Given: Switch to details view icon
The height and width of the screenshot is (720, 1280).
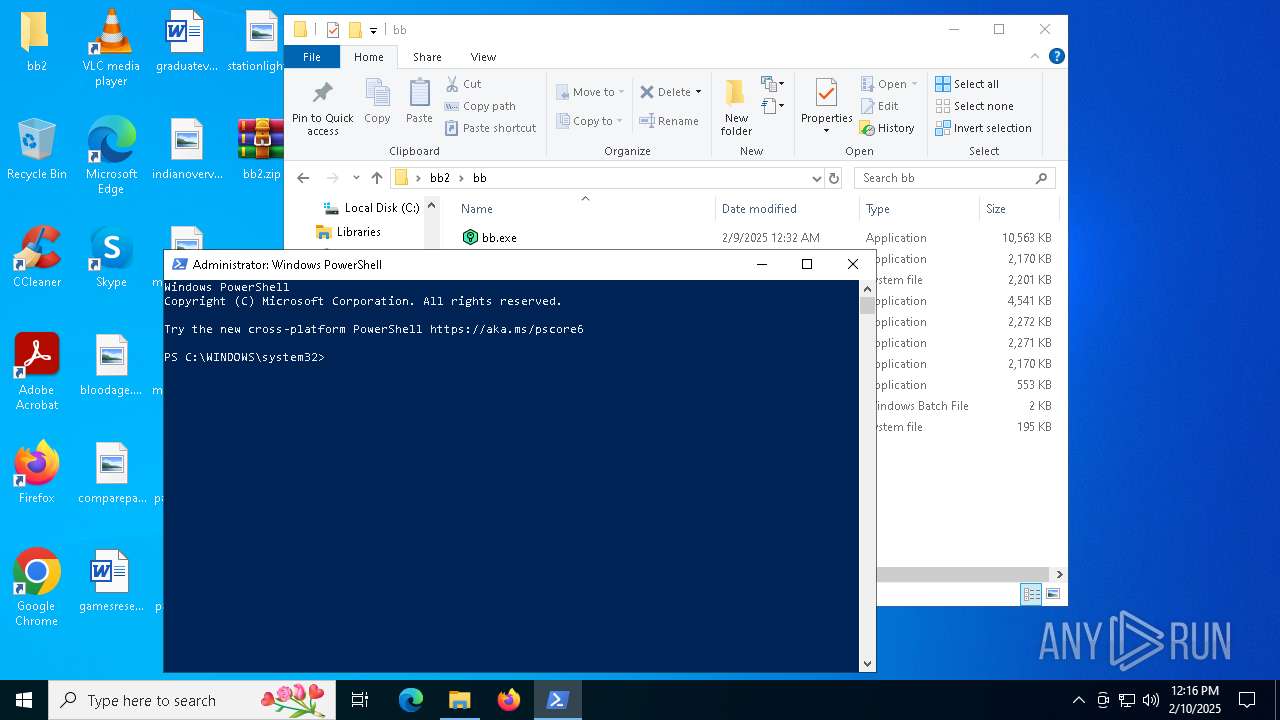Looking at the screenshot, I should (1031, 594).
